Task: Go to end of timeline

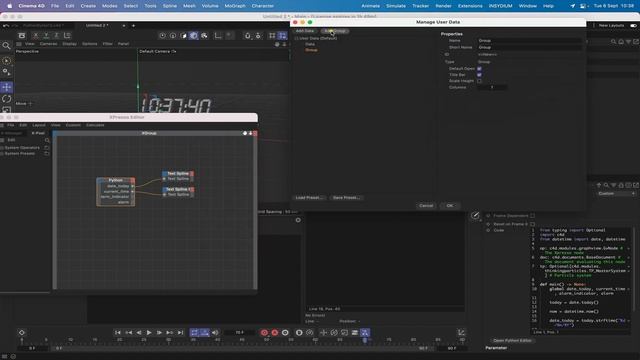Action: [x=180, y=333]
